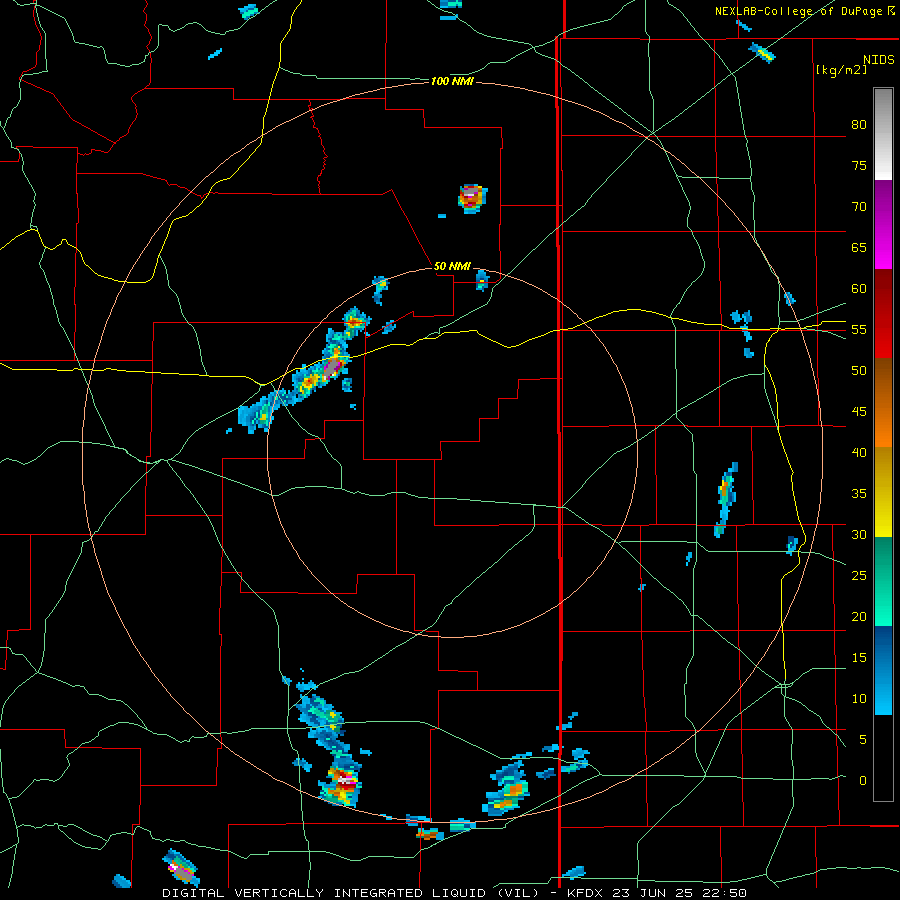Click the 22:50 time stamp
Screen dimensions: 900x900
coord(726,893)
